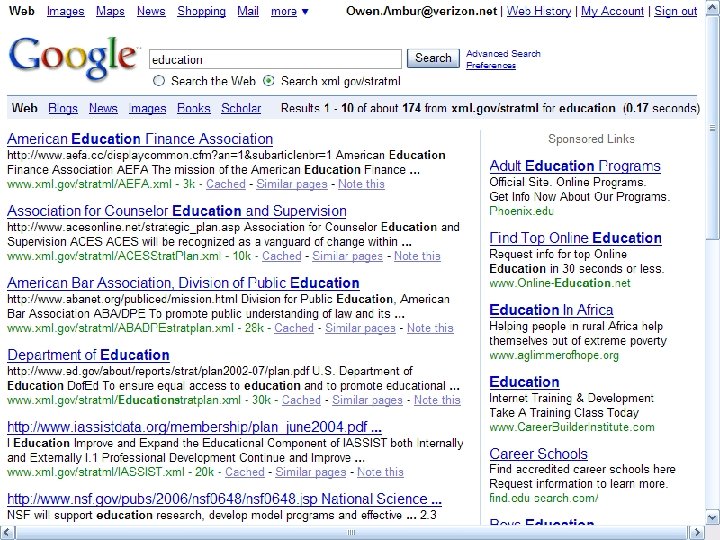Click vertical scrollbar up arrow
This screenshot has width=720, height=540.
click(x=712, y=6)
